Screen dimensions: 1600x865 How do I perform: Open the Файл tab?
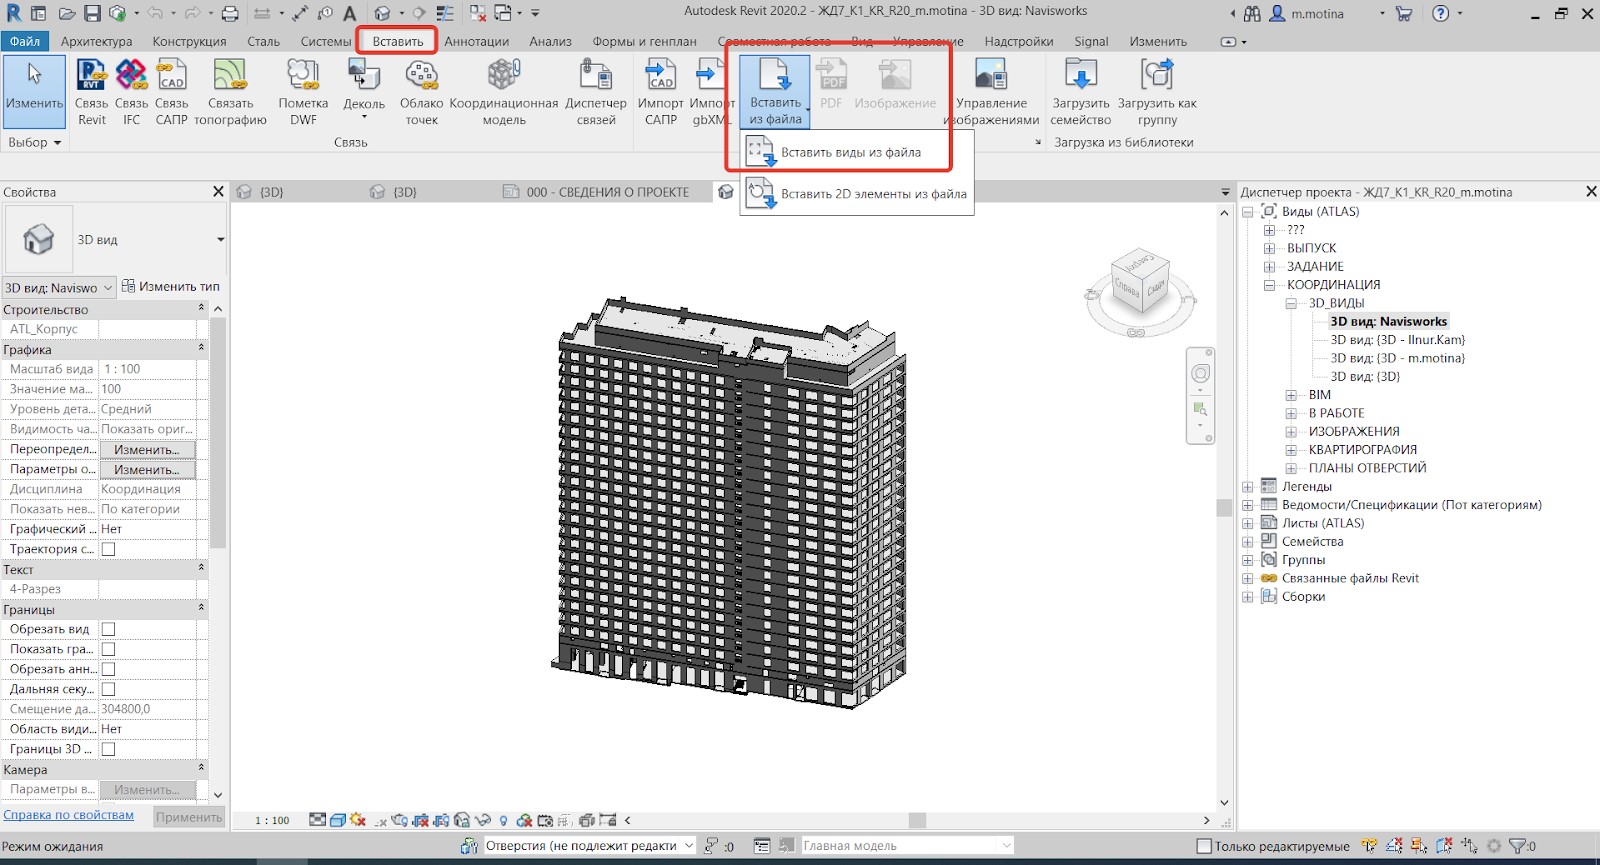[25, 41]
